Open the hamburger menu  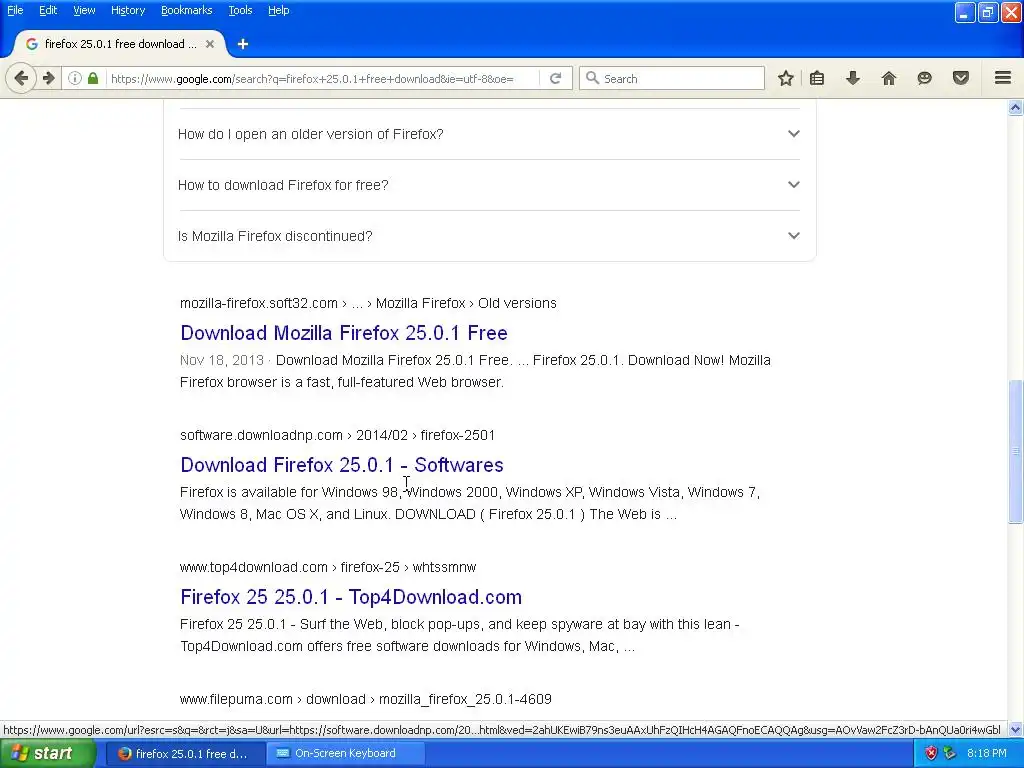1003,78
